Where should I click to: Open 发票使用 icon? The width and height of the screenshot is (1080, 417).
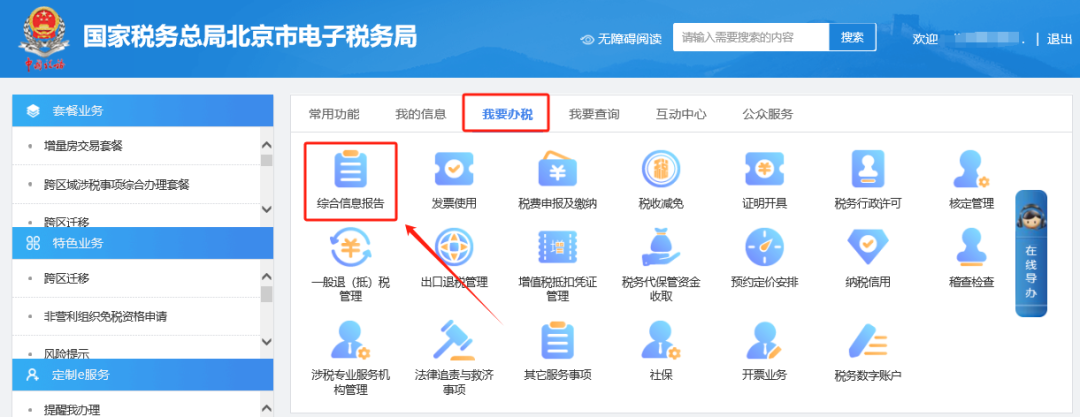click(x=454, y=170)
